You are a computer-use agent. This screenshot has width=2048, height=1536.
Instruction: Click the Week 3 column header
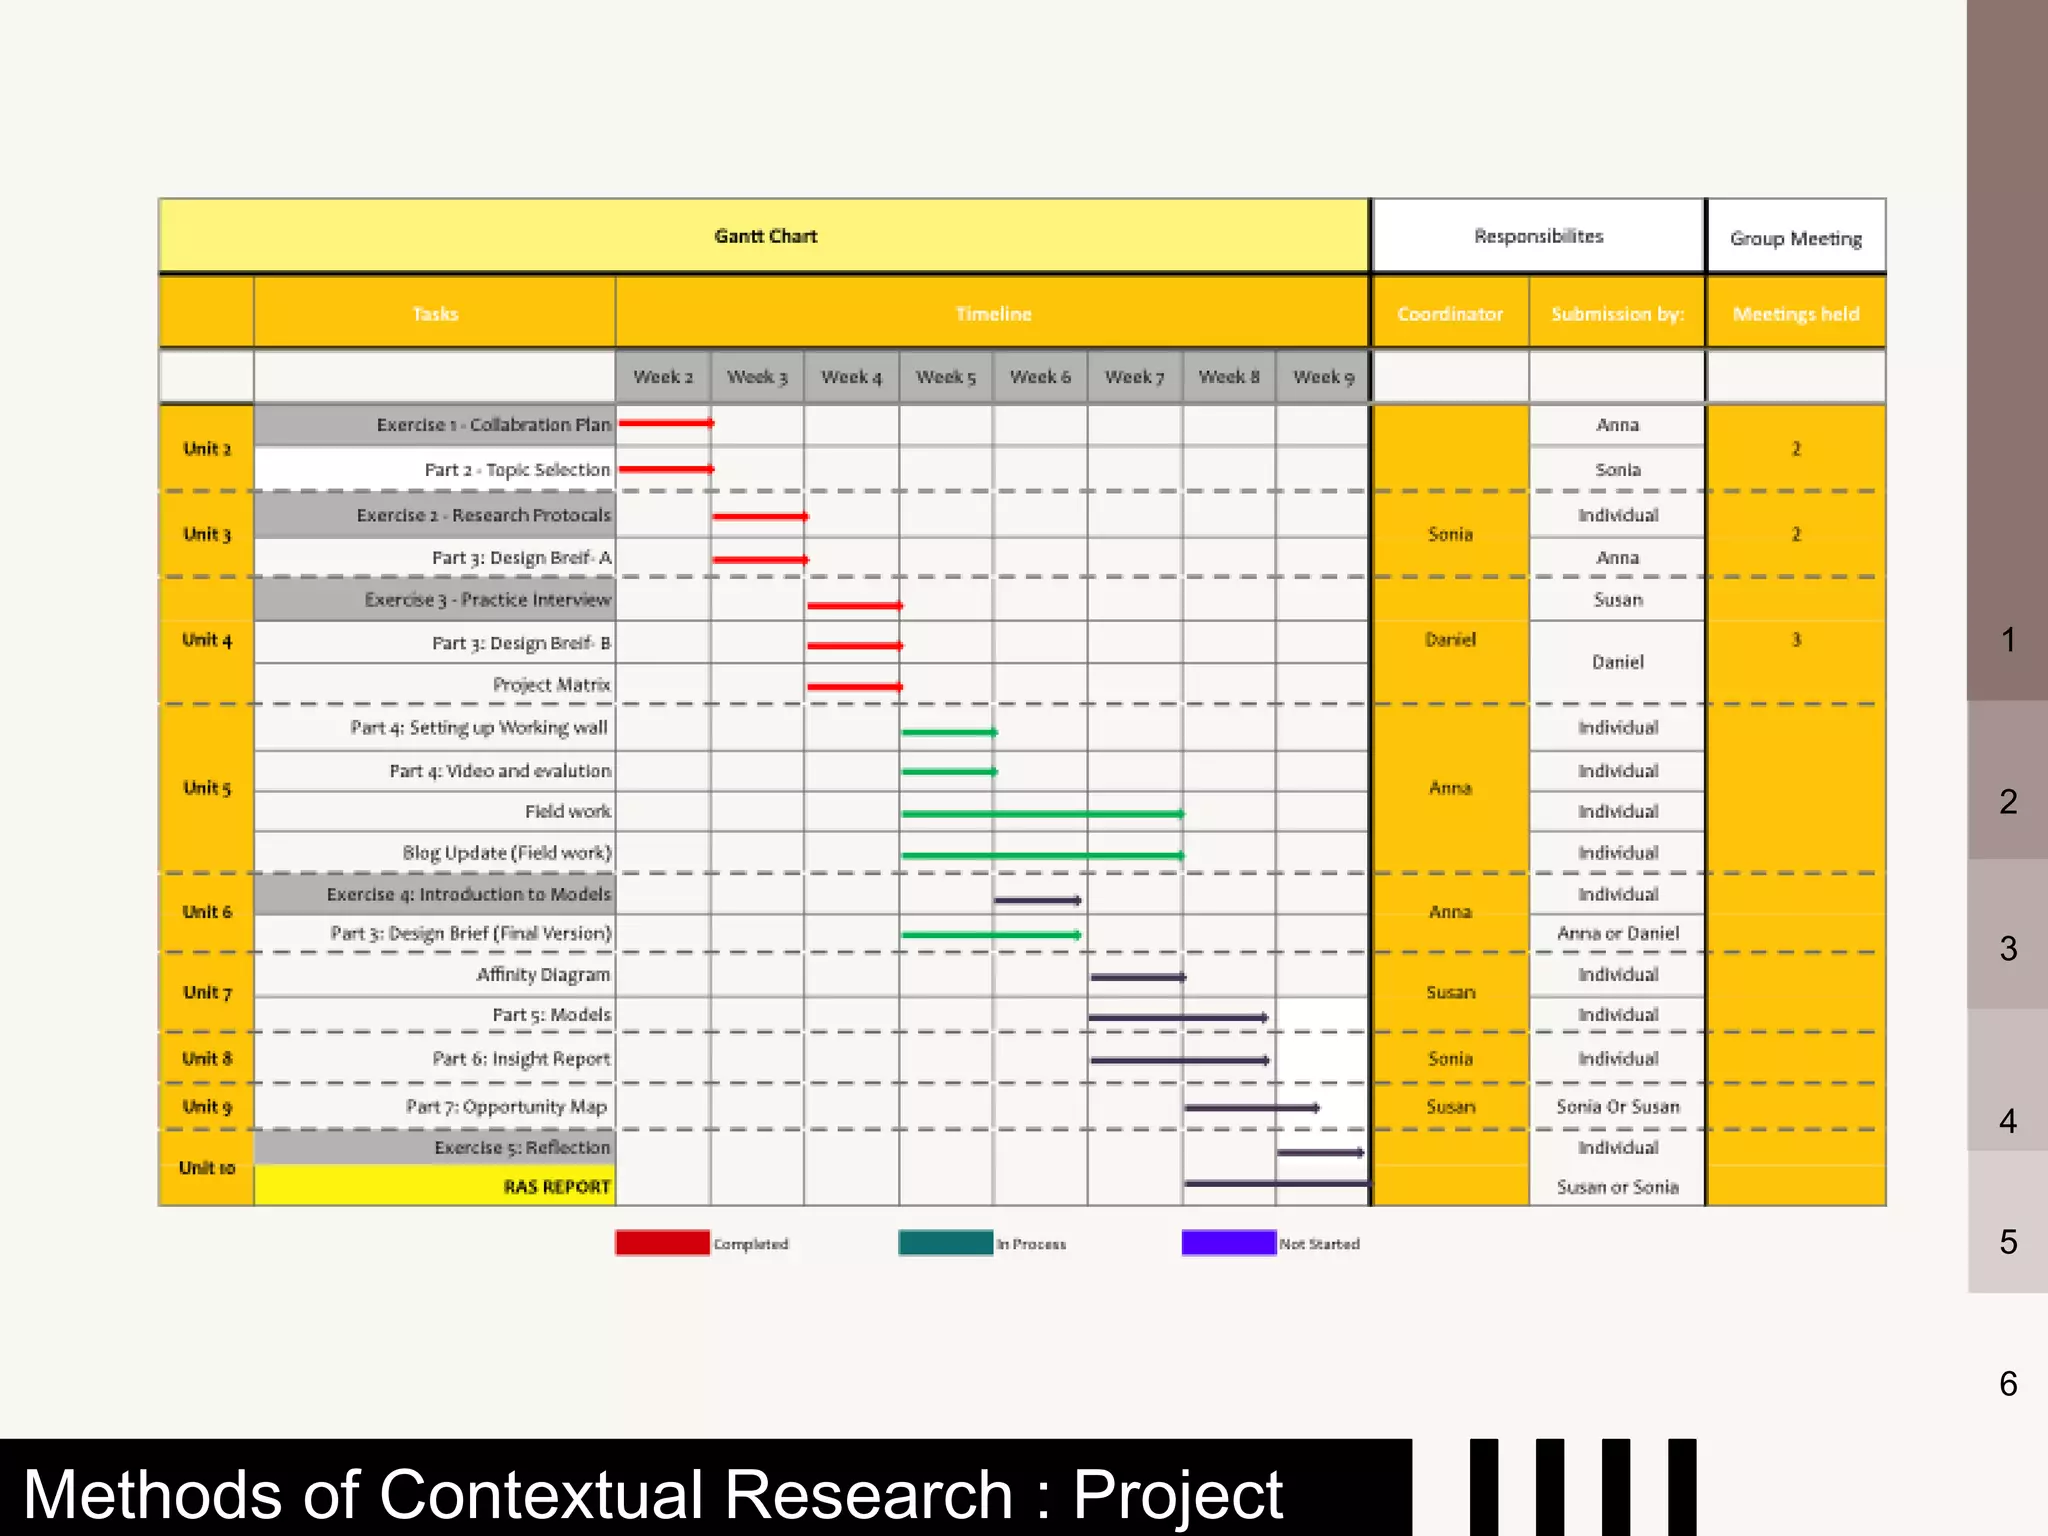pyautogui.click(x=757, y=377)
